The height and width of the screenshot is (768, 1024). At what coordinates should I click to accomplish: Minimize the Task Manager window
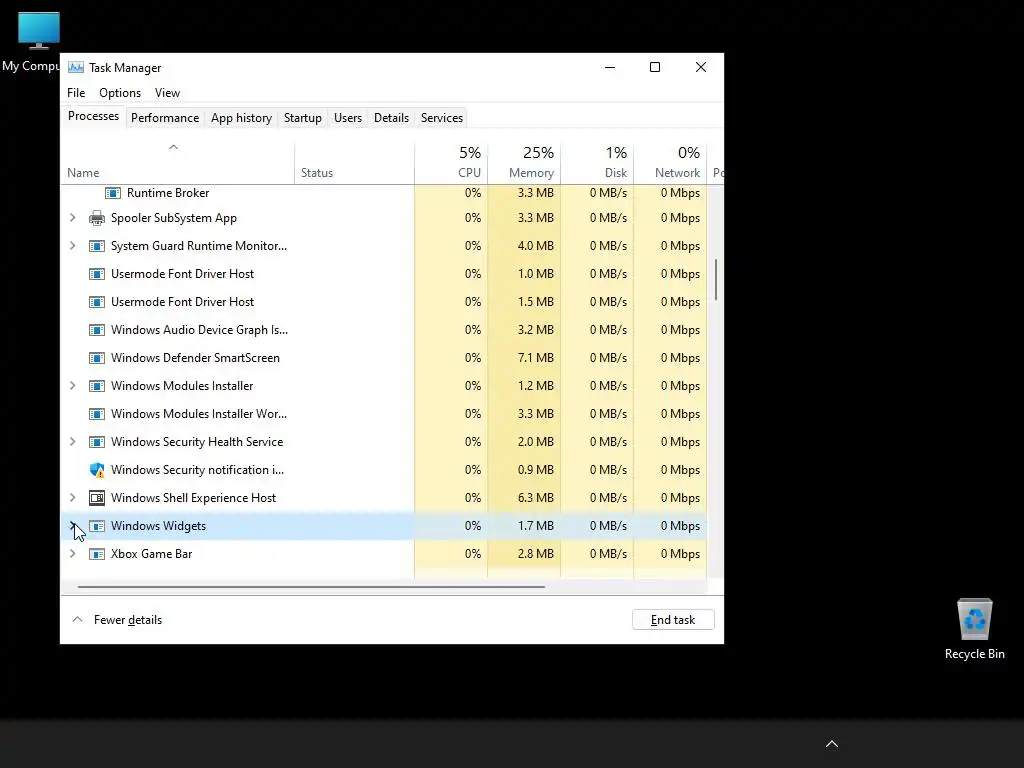point(610,67)
